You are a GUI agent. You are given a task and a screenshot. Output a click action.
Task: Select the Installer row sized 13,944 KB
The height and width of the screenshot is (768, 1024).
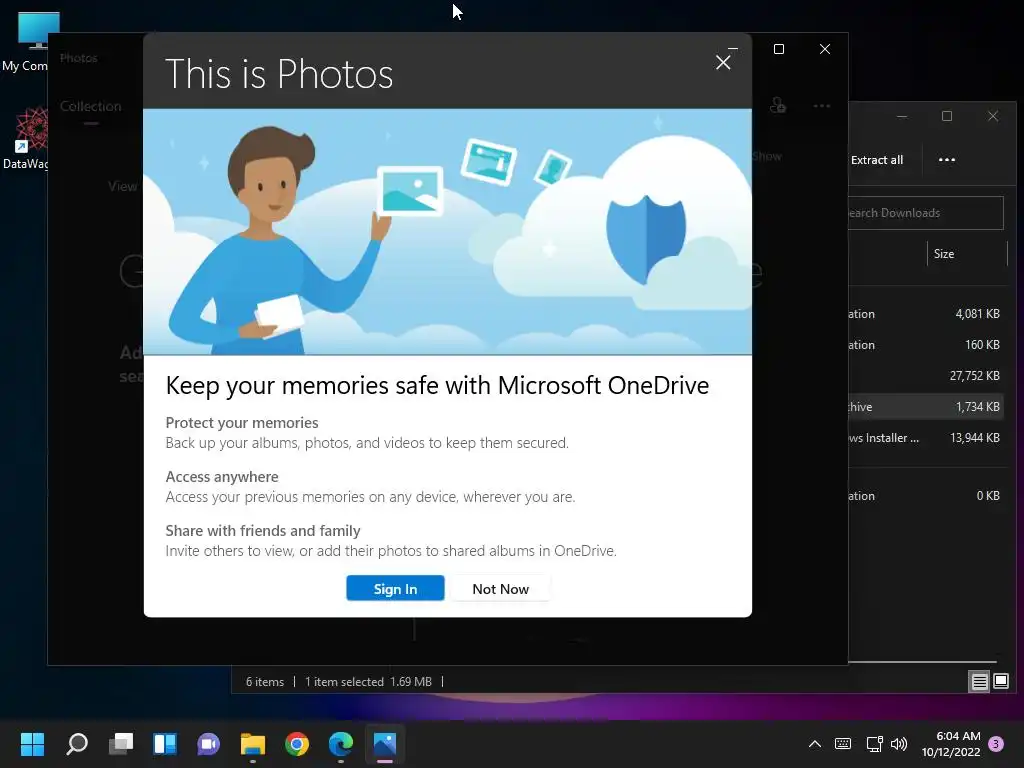[925, 438]
